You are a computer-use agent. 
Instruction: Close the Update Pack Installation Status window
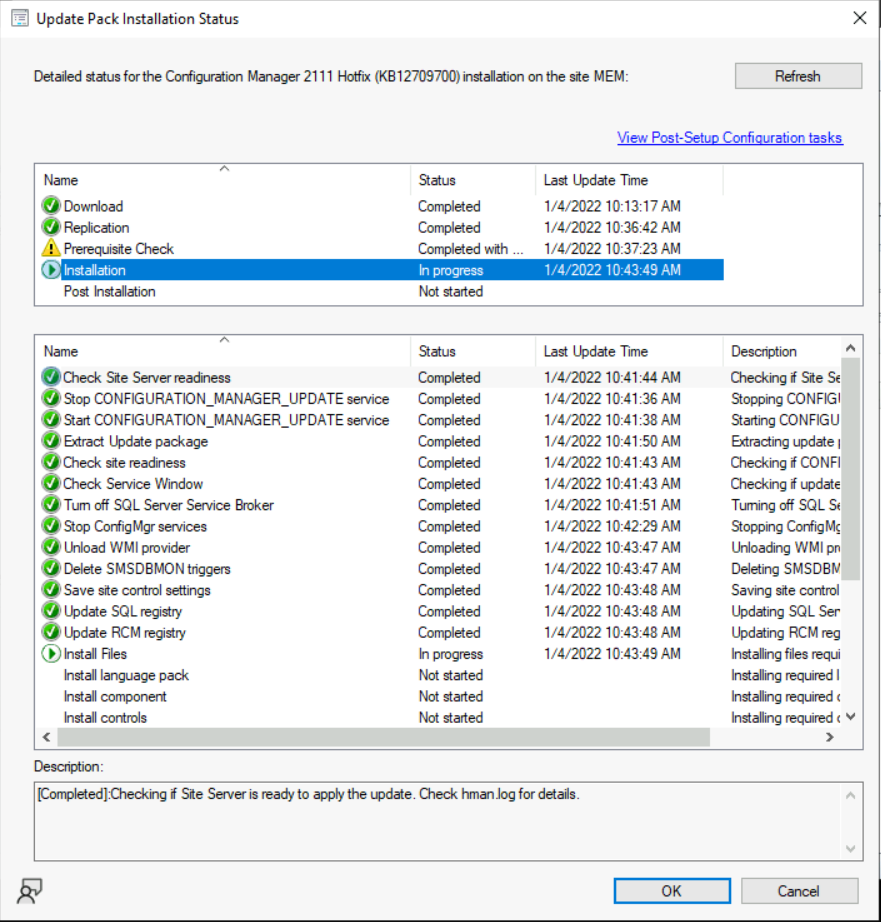(860, 18)
